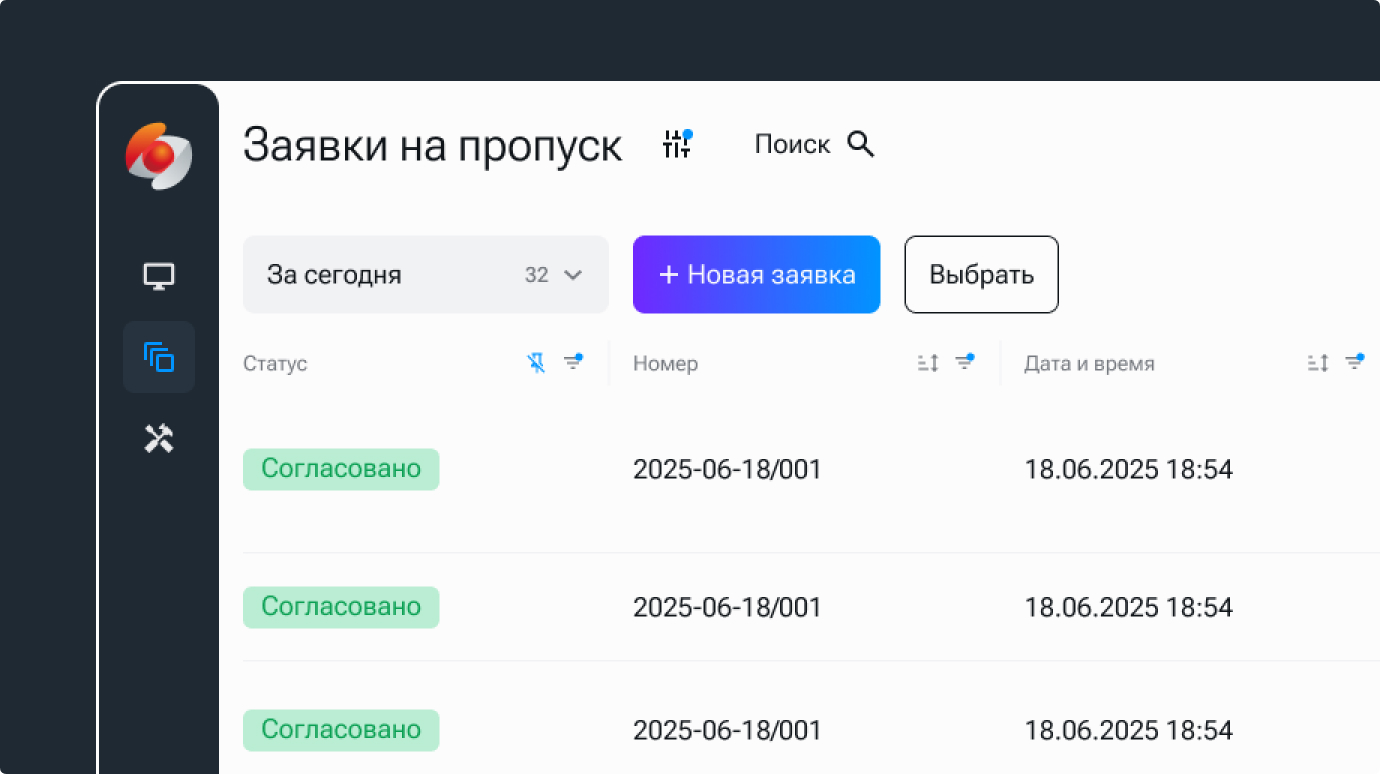Toggle the pin icon in Статус column
The image size is (1380, 774).
tap(537, 363)
